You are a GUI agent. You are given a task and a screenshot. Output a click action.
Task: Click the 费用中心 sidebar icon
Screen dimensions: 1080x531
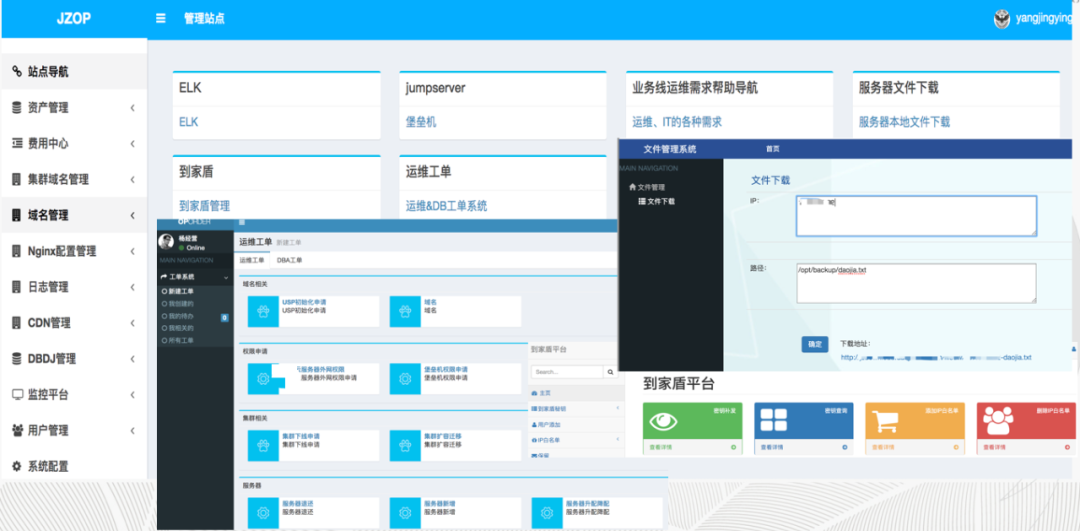tap(17, 144)
